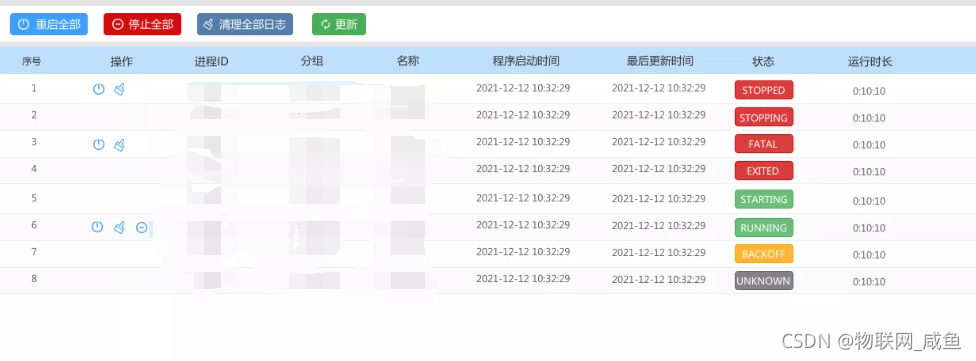Select the last update time in row 8
This screenshot has height=361, width=976.
coord(659,279)
